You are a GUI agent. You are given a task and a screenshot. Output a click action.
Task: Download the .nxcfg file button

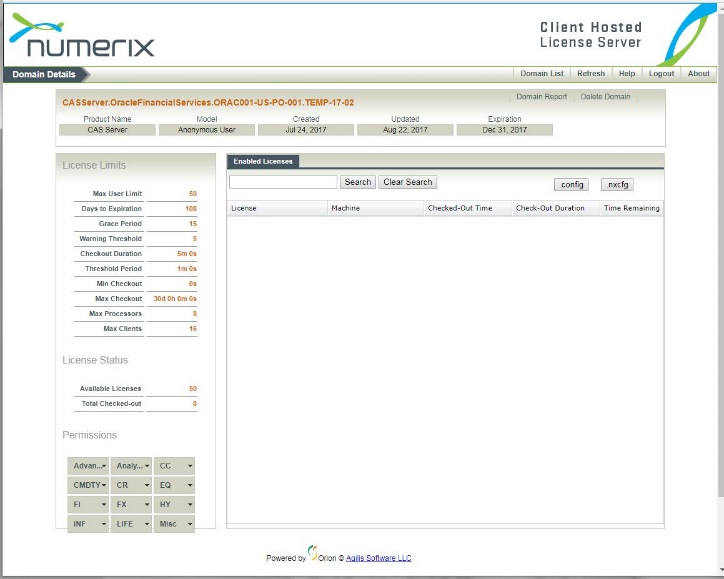pyautogui.click(x=617, y=184)
